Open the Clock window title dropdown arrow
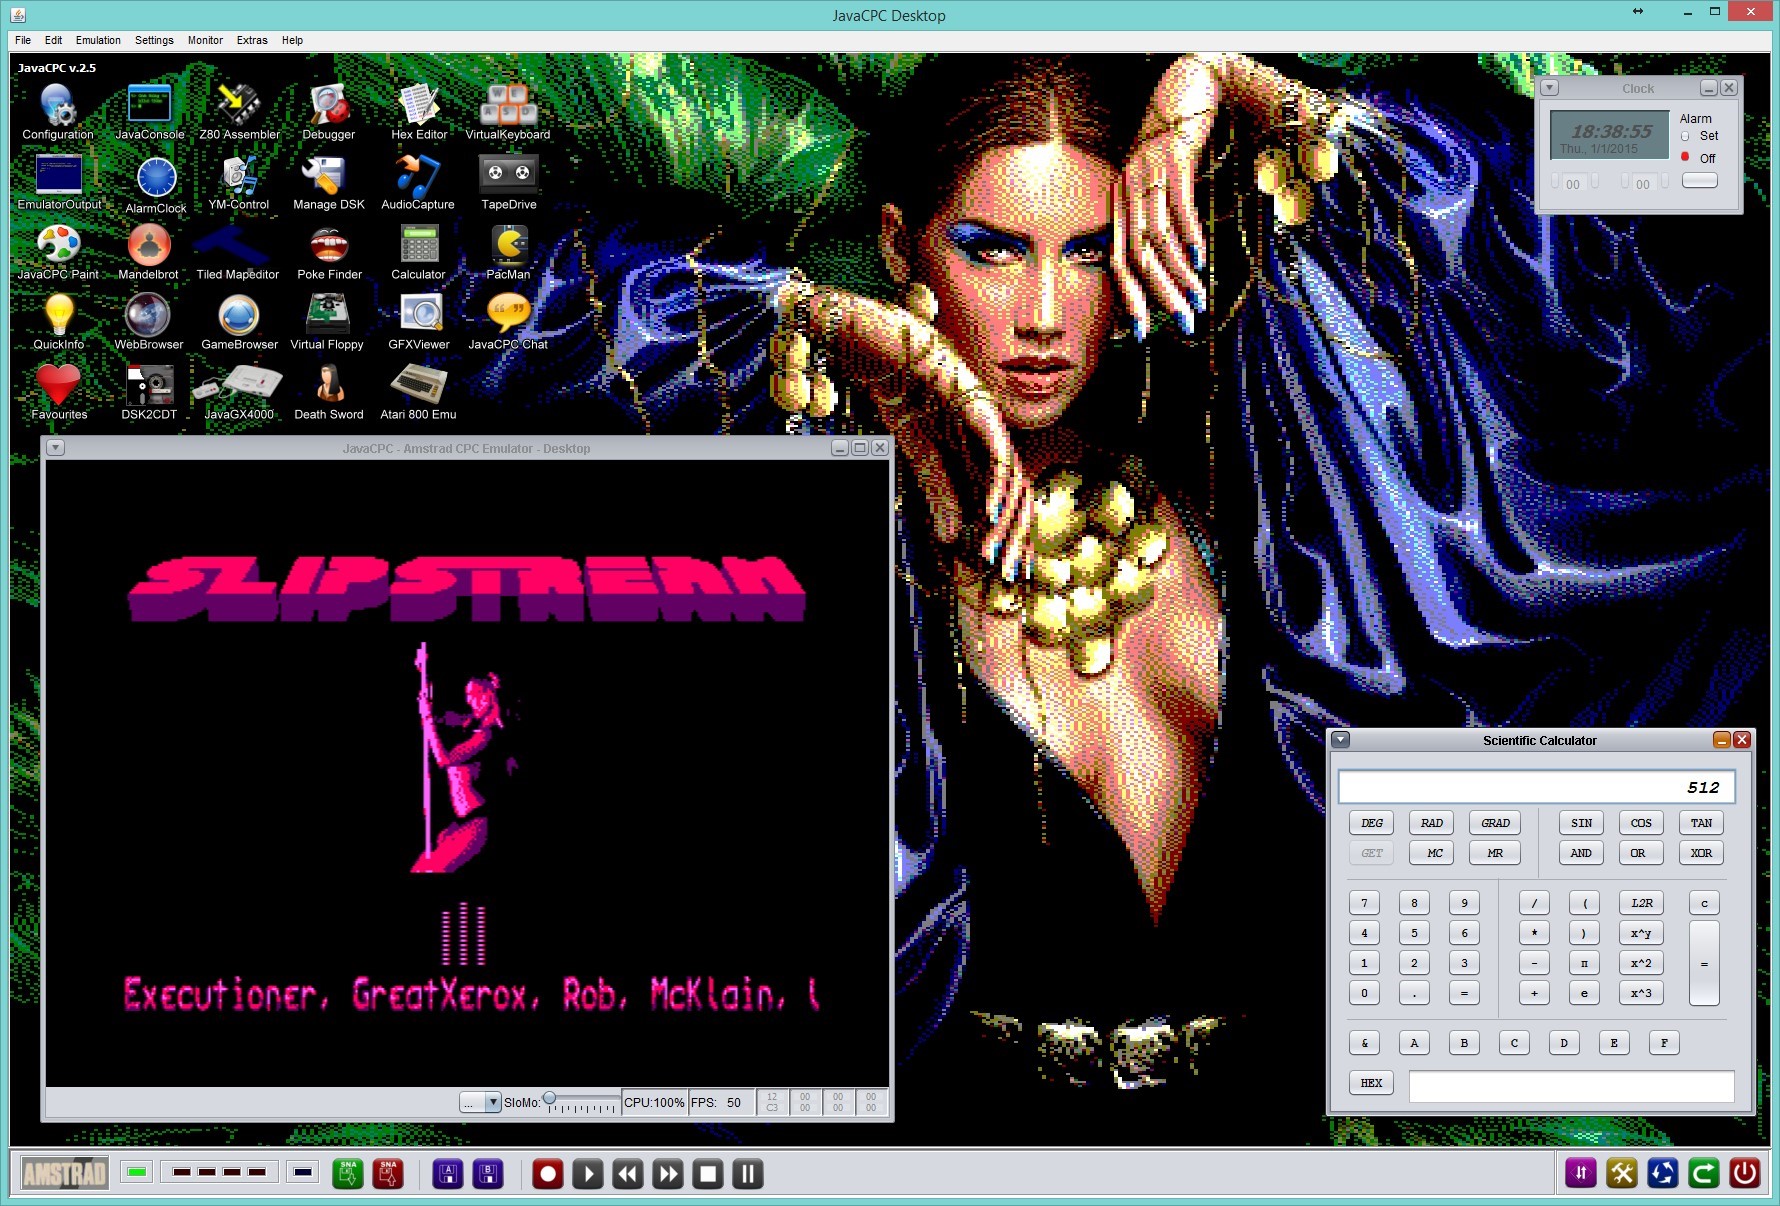The image size is (1780, 1206). pos(1549,88)
